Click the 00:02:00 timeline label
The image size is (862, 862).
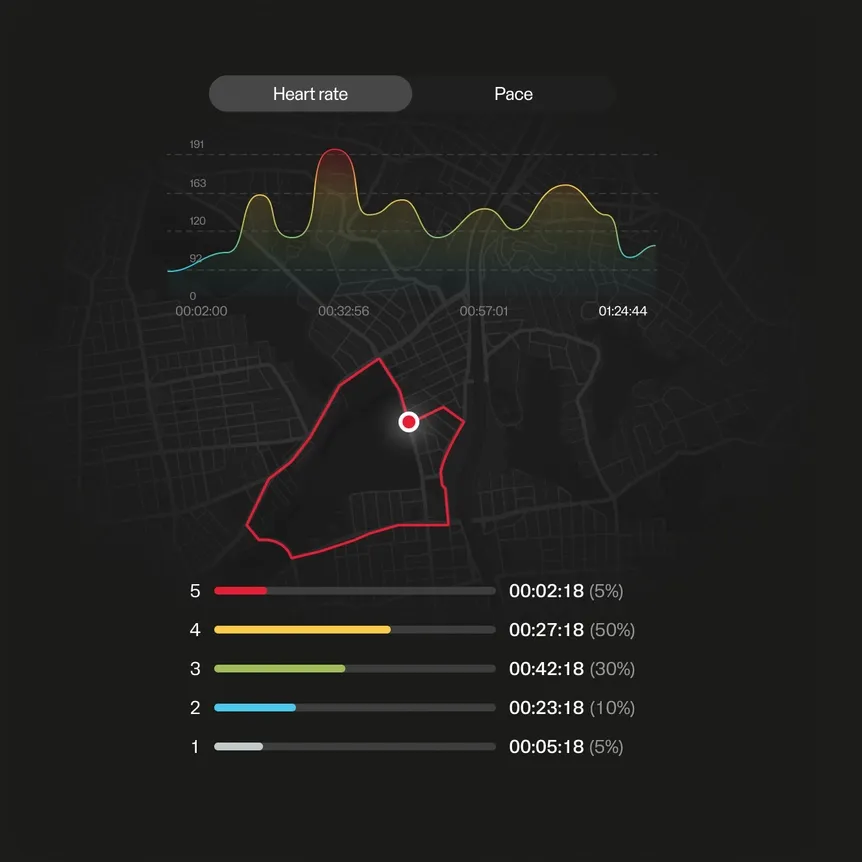(x=201, y=311)
